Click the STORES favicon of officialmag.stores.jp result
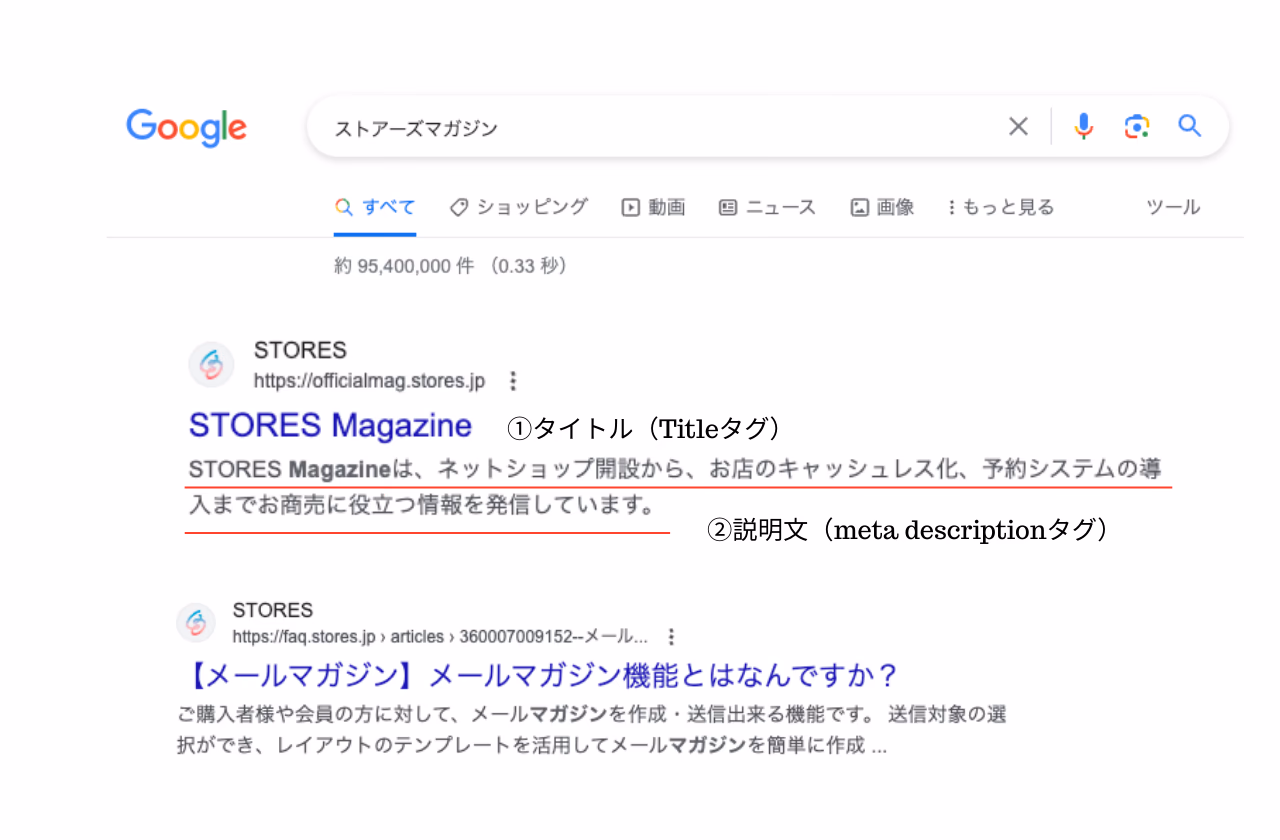Viewport: 1280px width, 840px height. tap(211, 365)
